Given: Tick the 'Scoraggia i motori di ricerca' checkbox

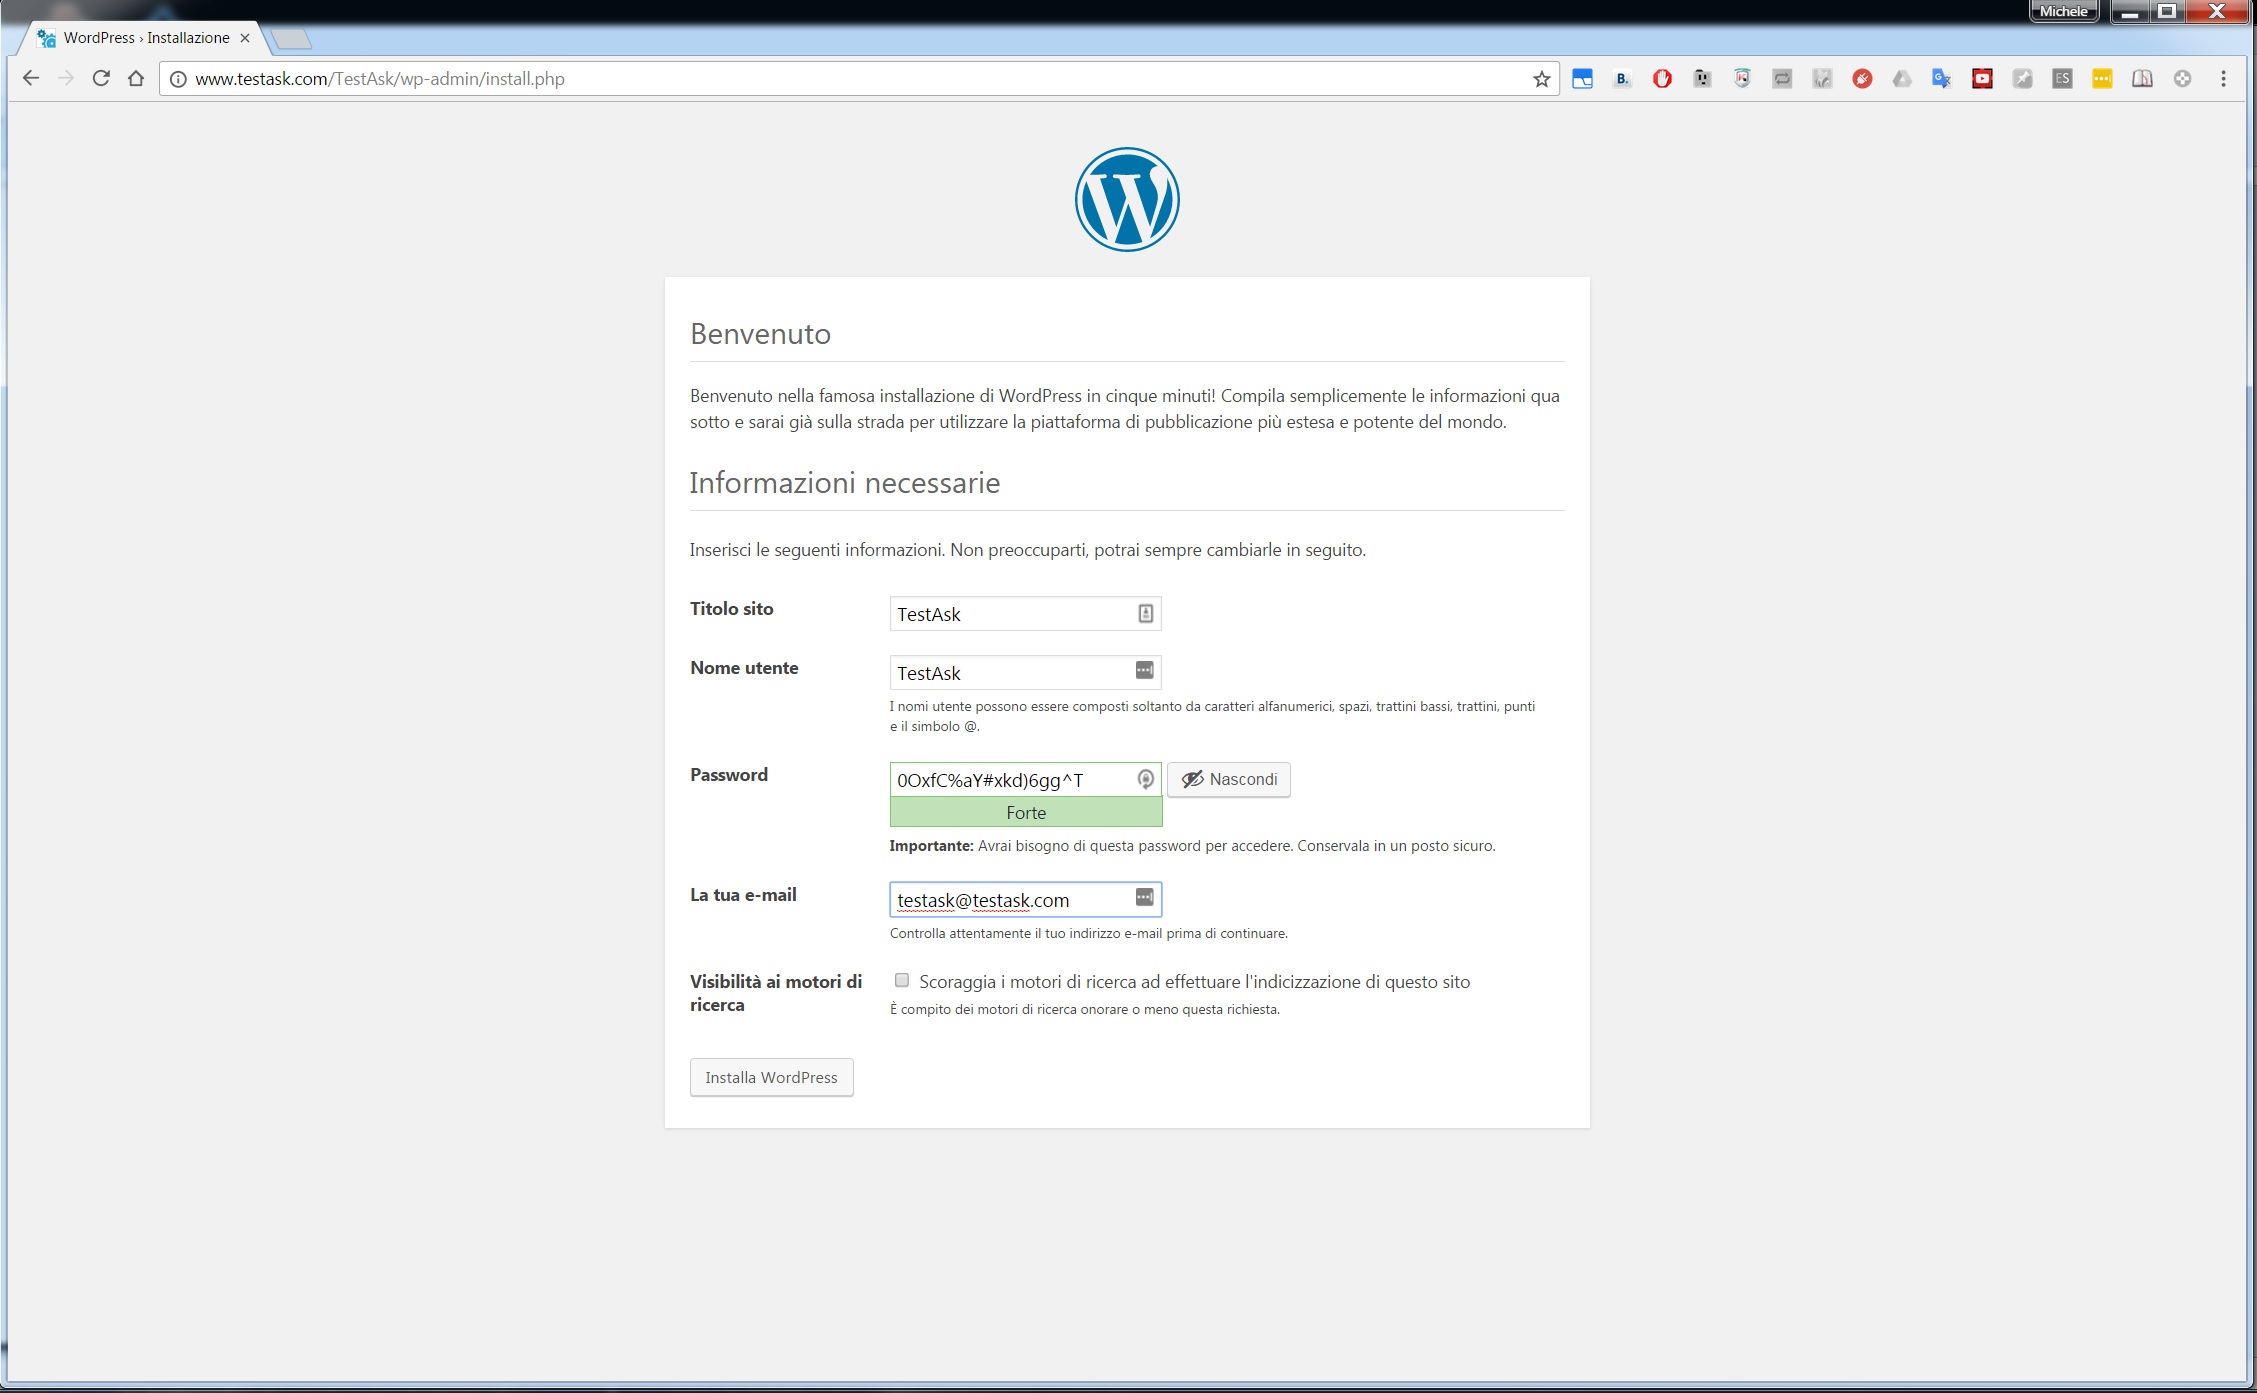Looking at the screenshot, I should 902,980.
